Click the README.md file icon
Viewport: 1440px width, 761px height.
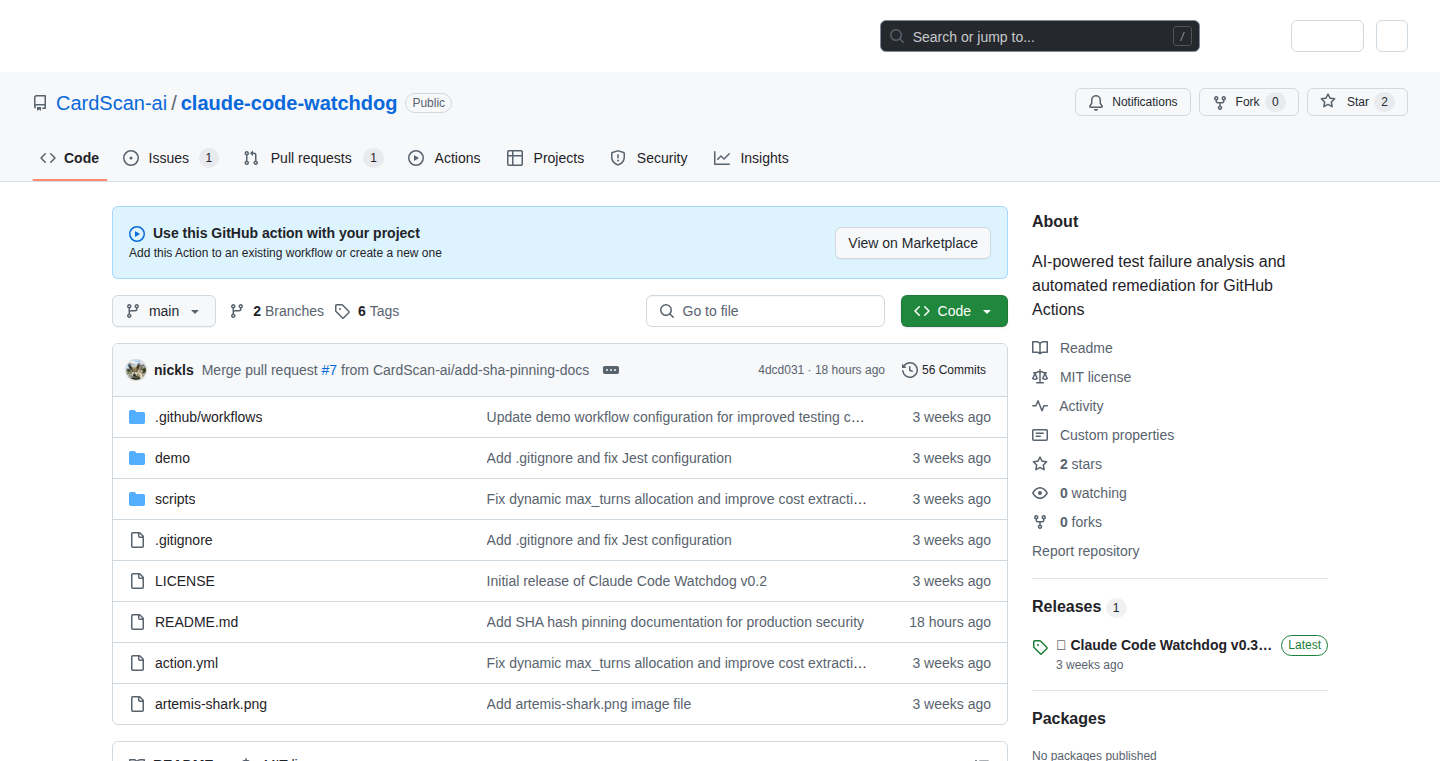[x=137, y=622]
